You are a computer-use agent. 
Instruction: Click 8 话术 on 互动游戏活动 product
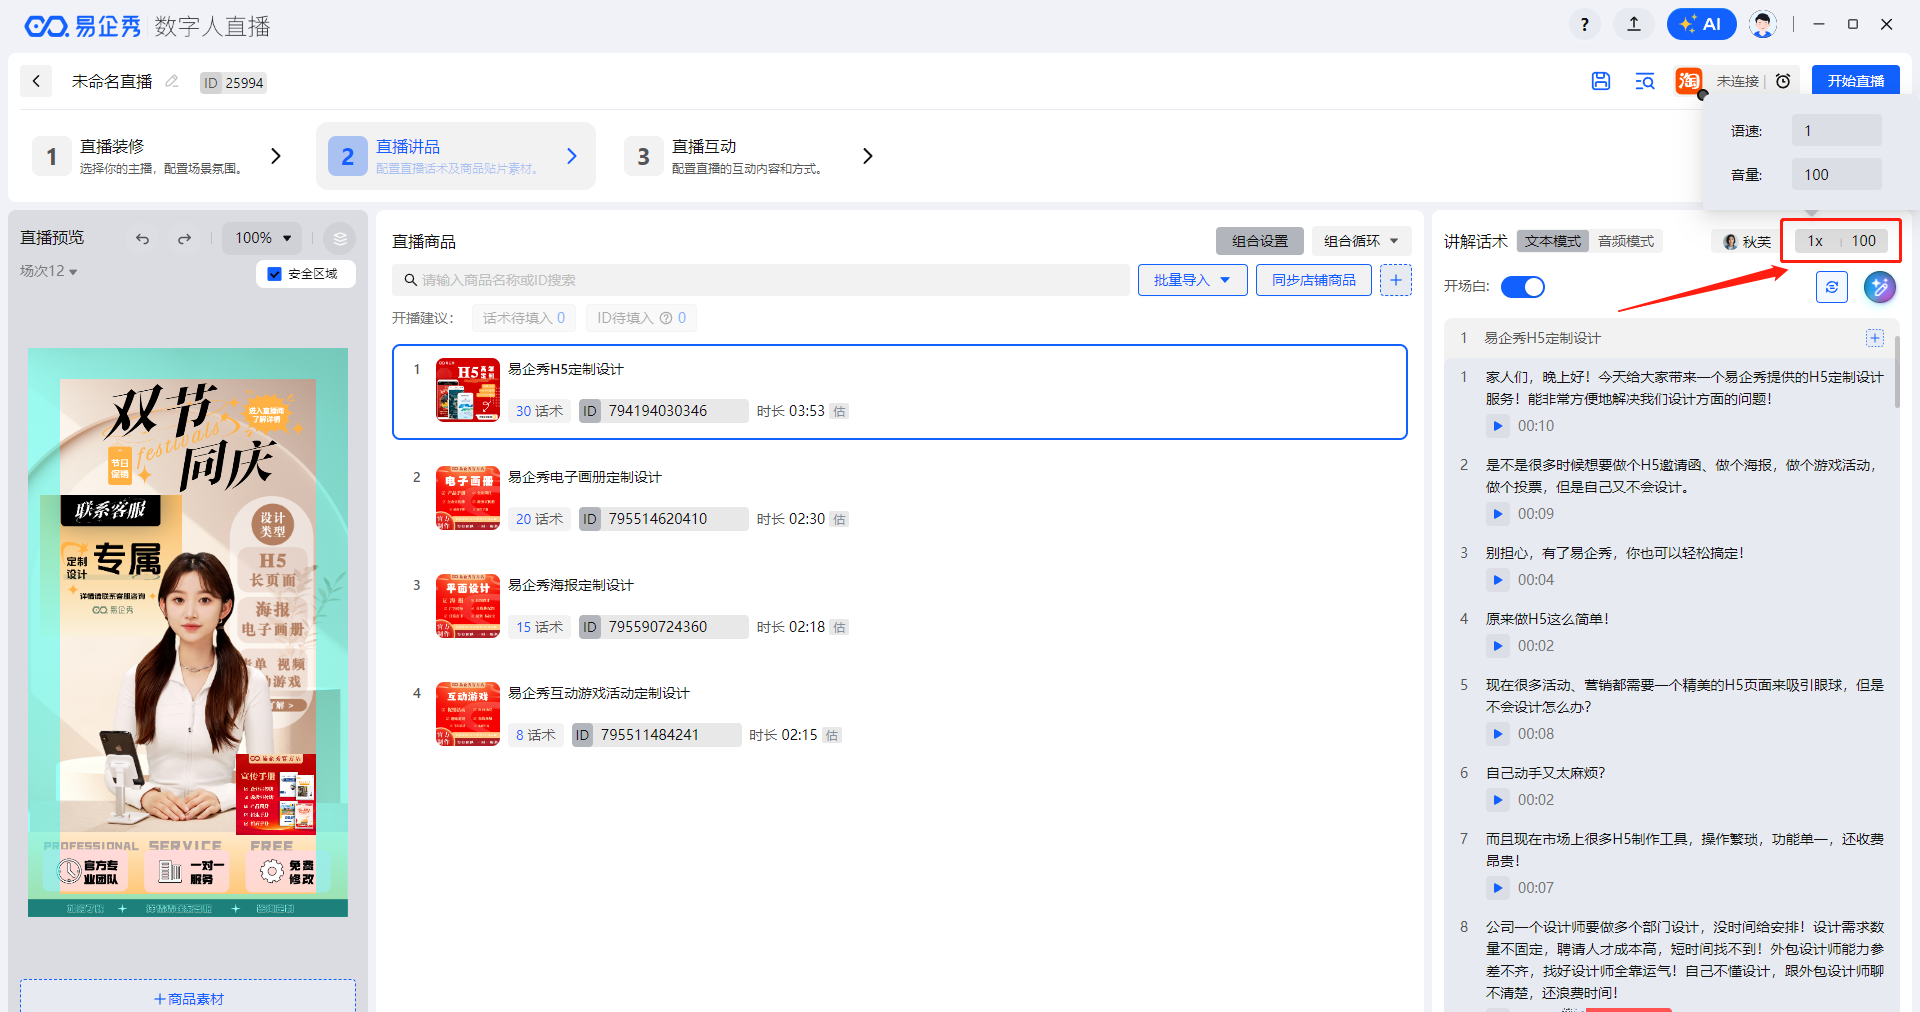click(535, 735)
